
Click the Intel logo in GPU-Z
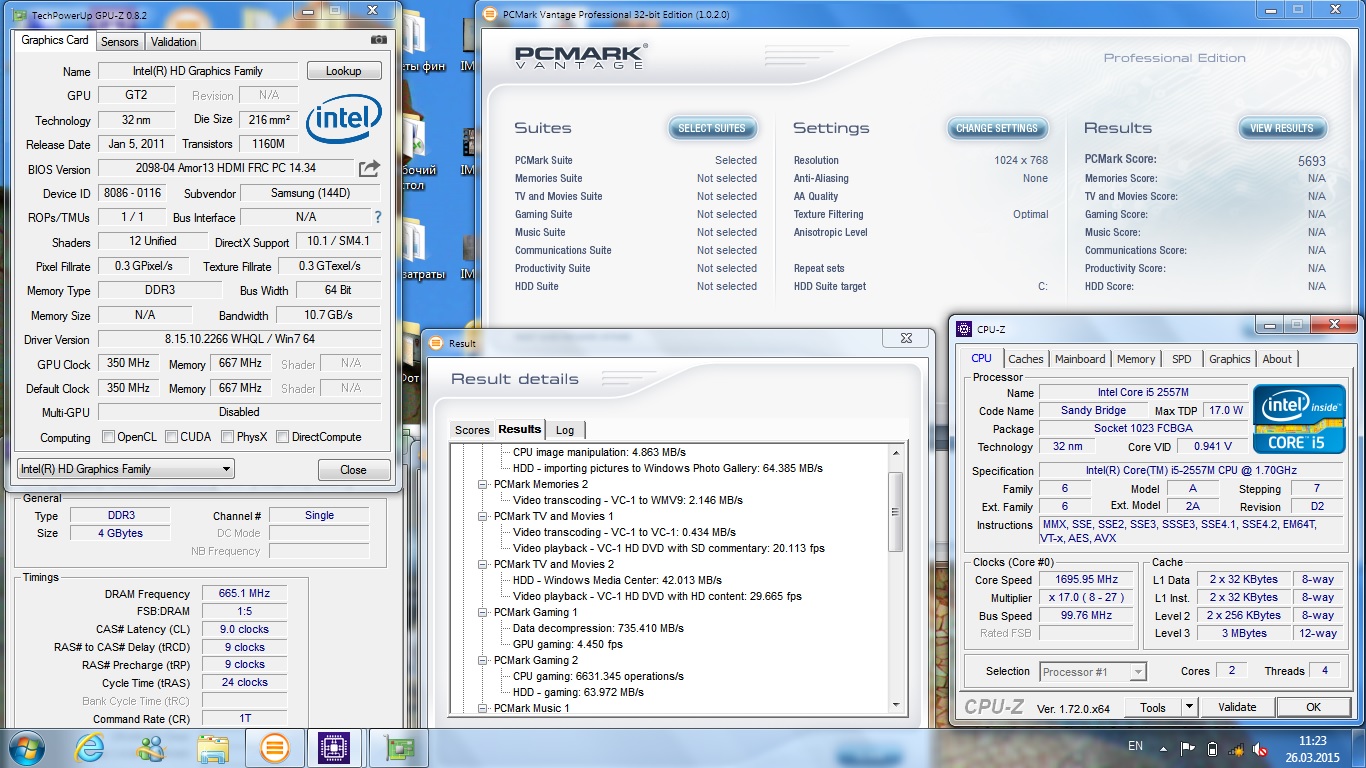[x=344, y=120]
